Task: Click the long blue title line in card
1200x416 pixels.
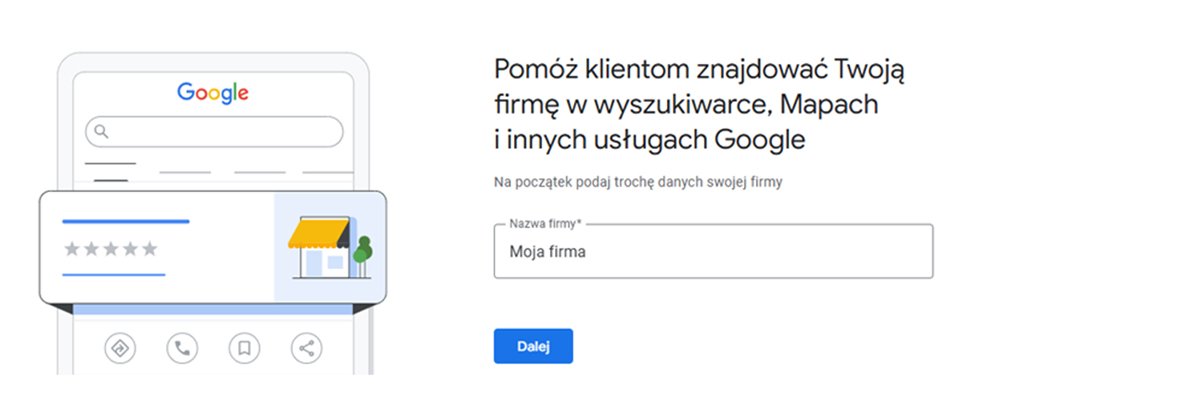Action: point(126,221)
